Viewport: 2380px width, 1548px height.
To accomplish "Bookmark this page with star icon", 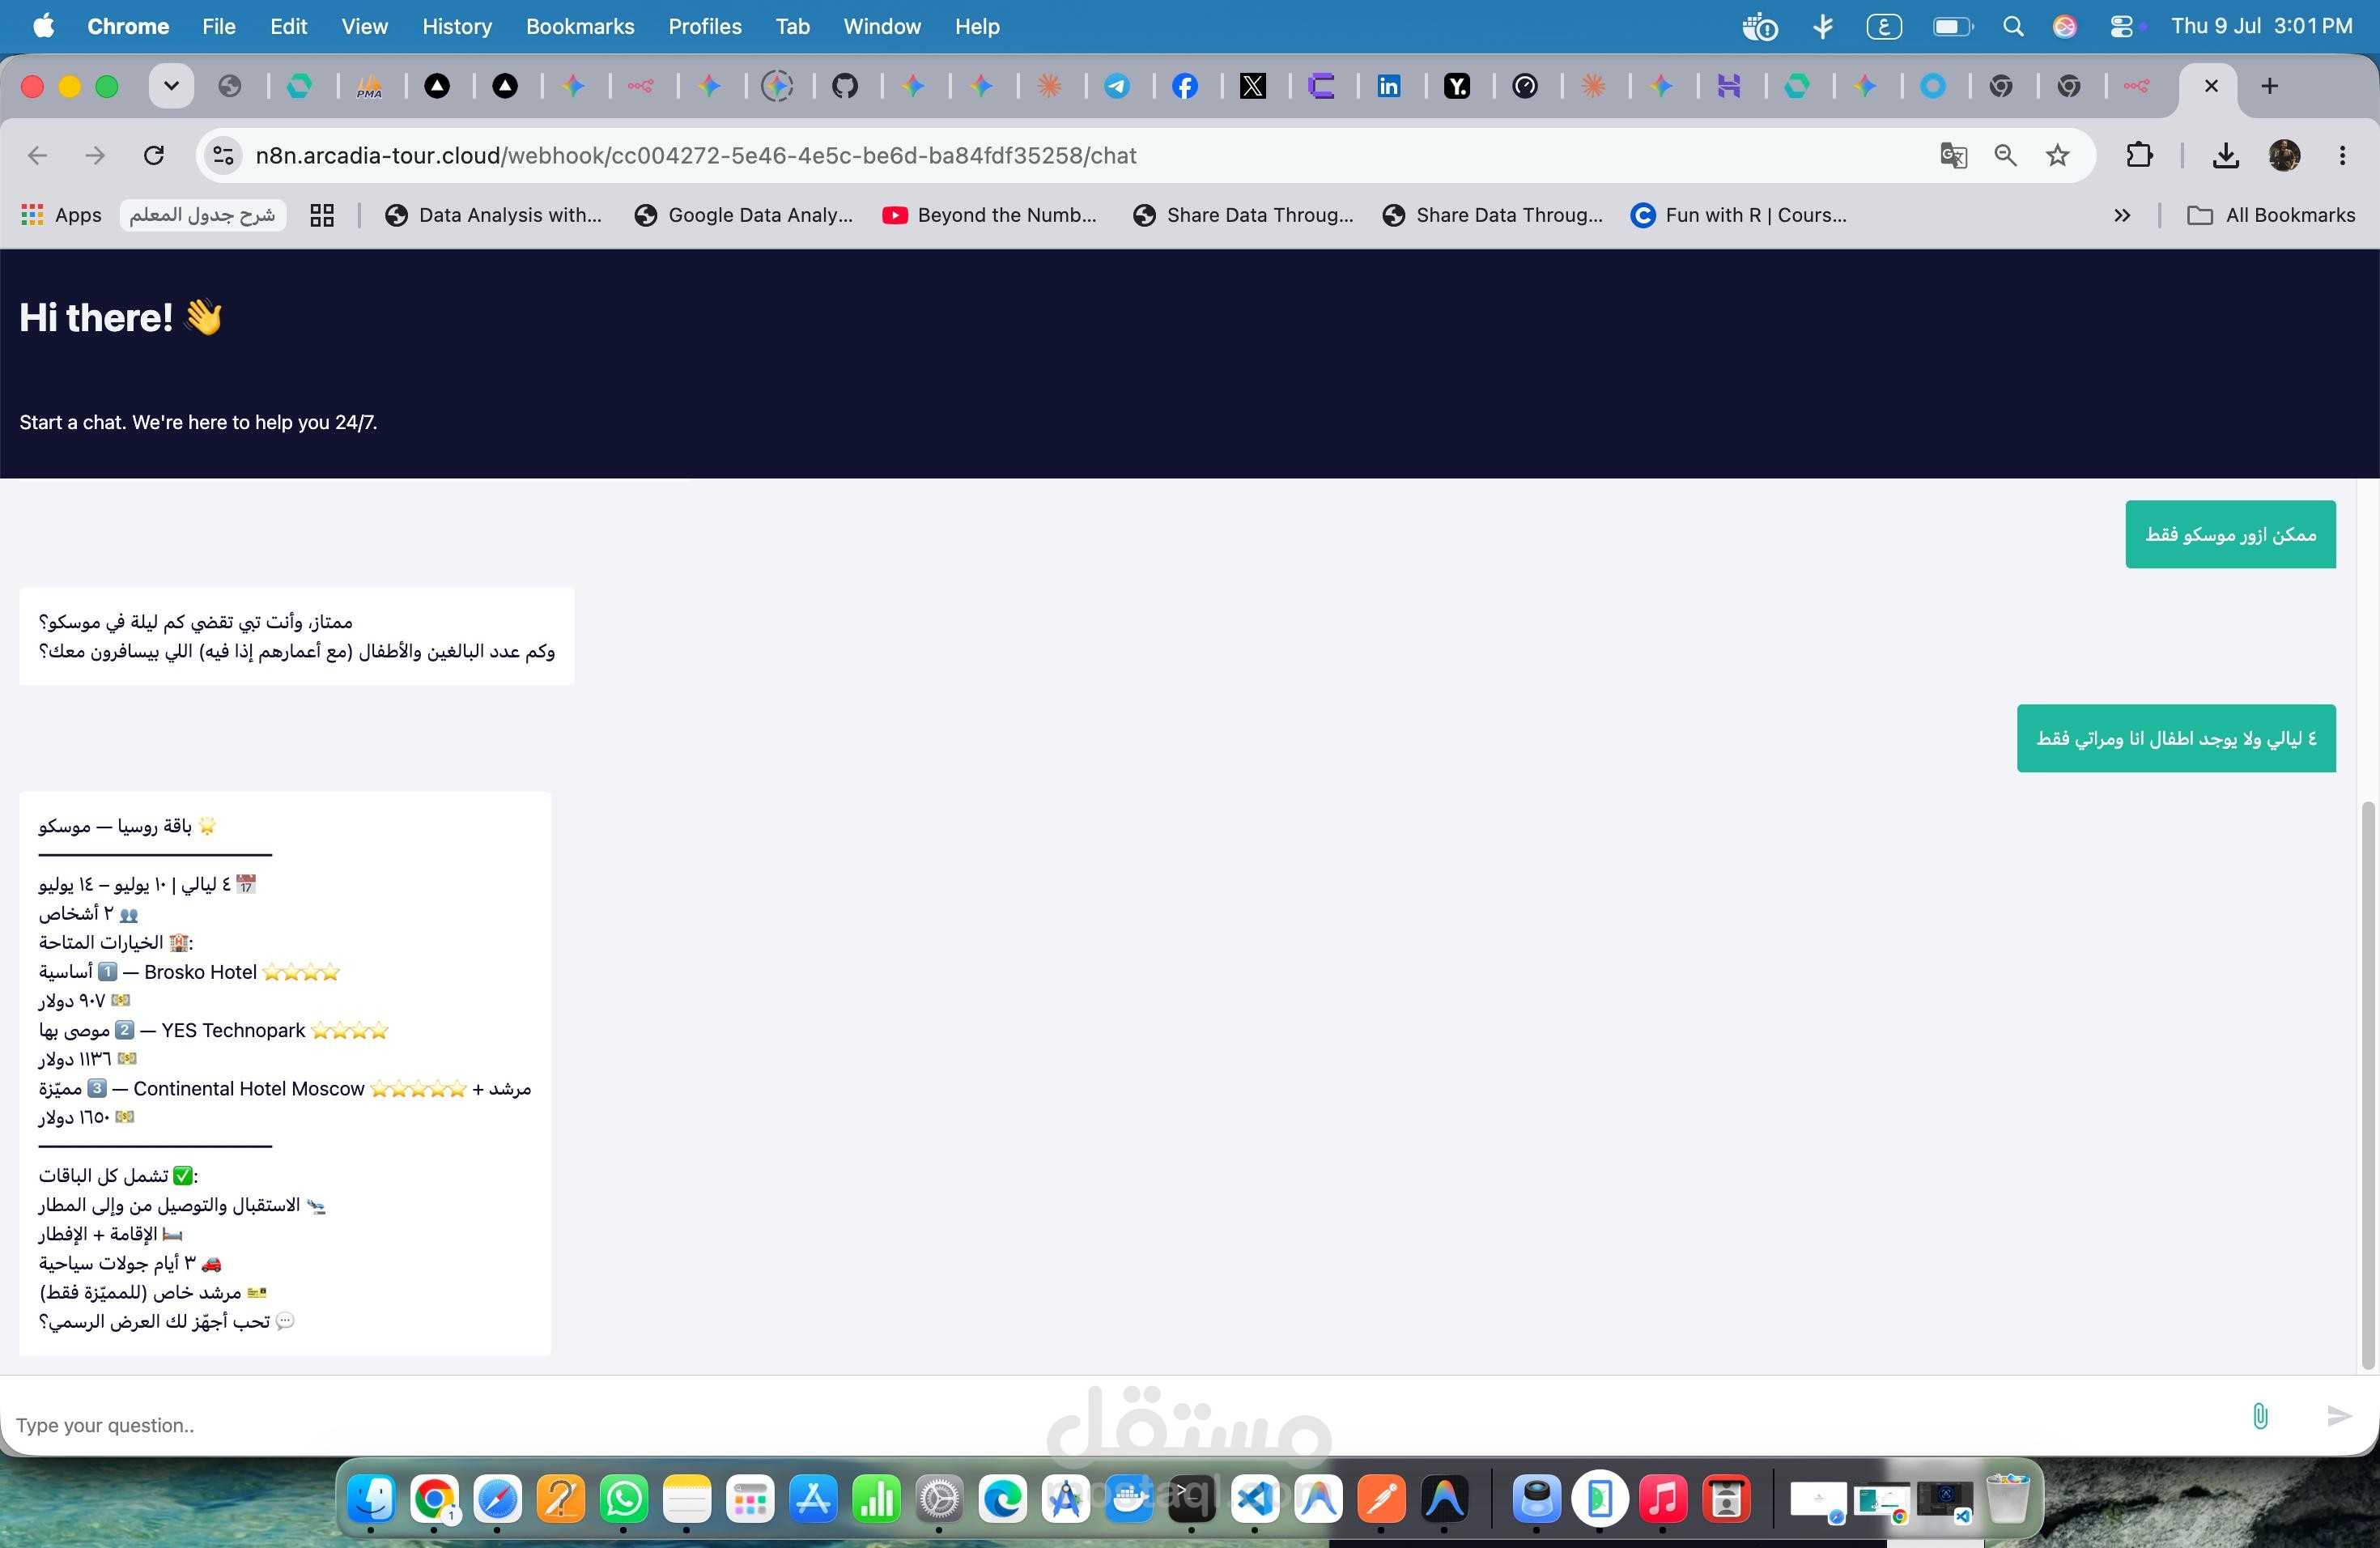I will point(2058,156).
